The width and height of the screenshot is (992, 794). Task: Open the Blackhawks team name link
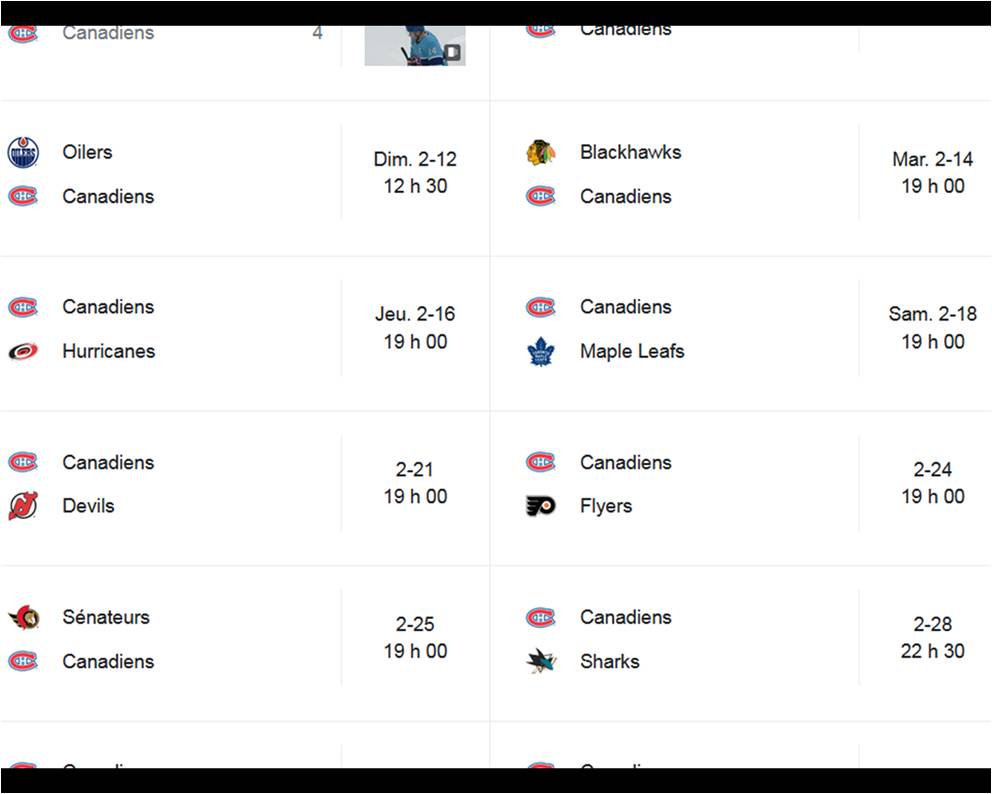(630, 152)
